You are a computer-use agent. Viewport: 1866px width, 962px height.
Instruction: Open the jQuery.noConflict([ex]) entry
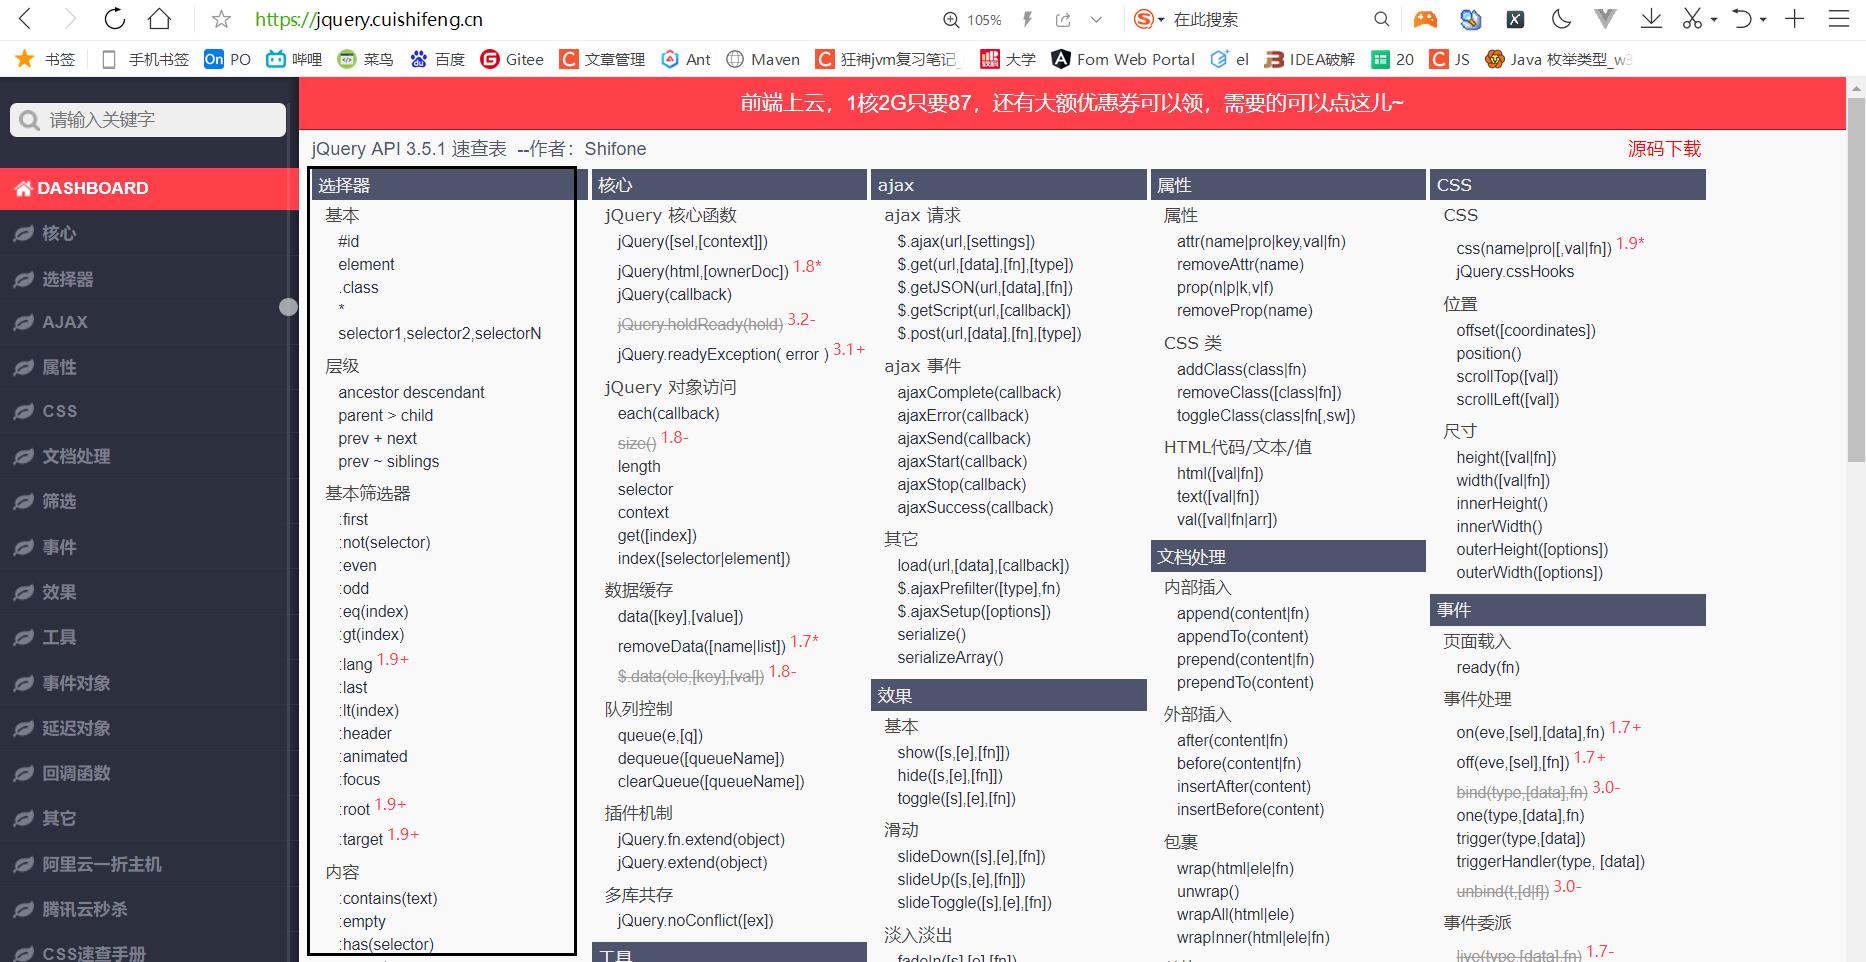click(695, 920)
